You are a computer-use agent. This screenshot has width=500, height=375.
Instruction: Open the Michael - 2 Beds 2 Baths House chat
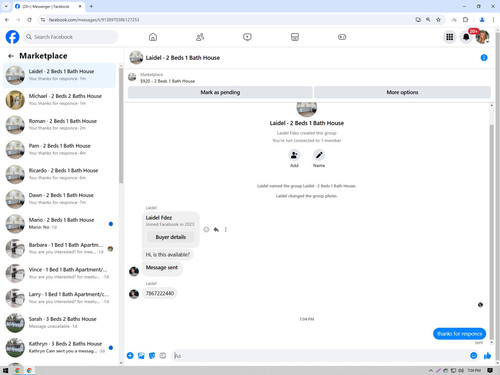coord(59,100)
